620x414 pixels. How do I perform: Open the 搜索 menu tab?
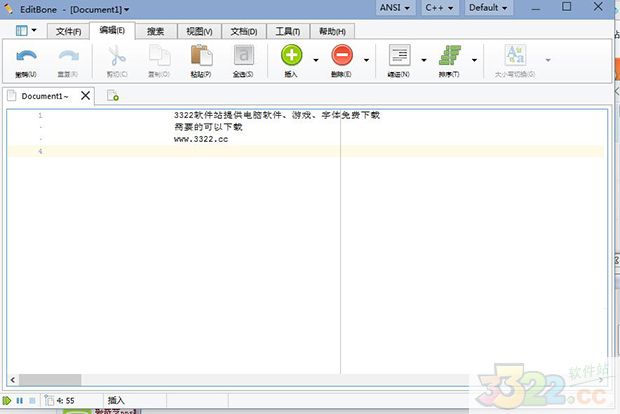tap(156, 31)
